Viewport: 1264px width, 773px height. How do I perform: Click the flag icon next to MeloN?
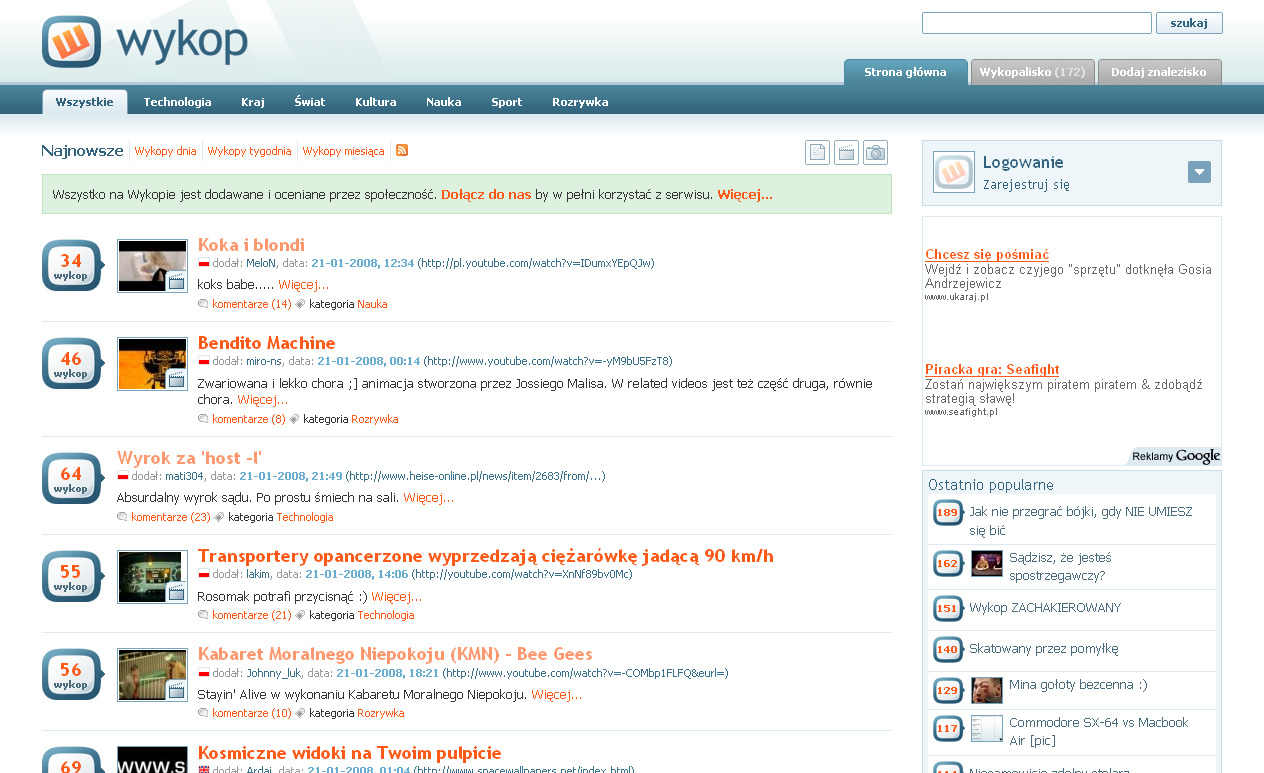204,264
